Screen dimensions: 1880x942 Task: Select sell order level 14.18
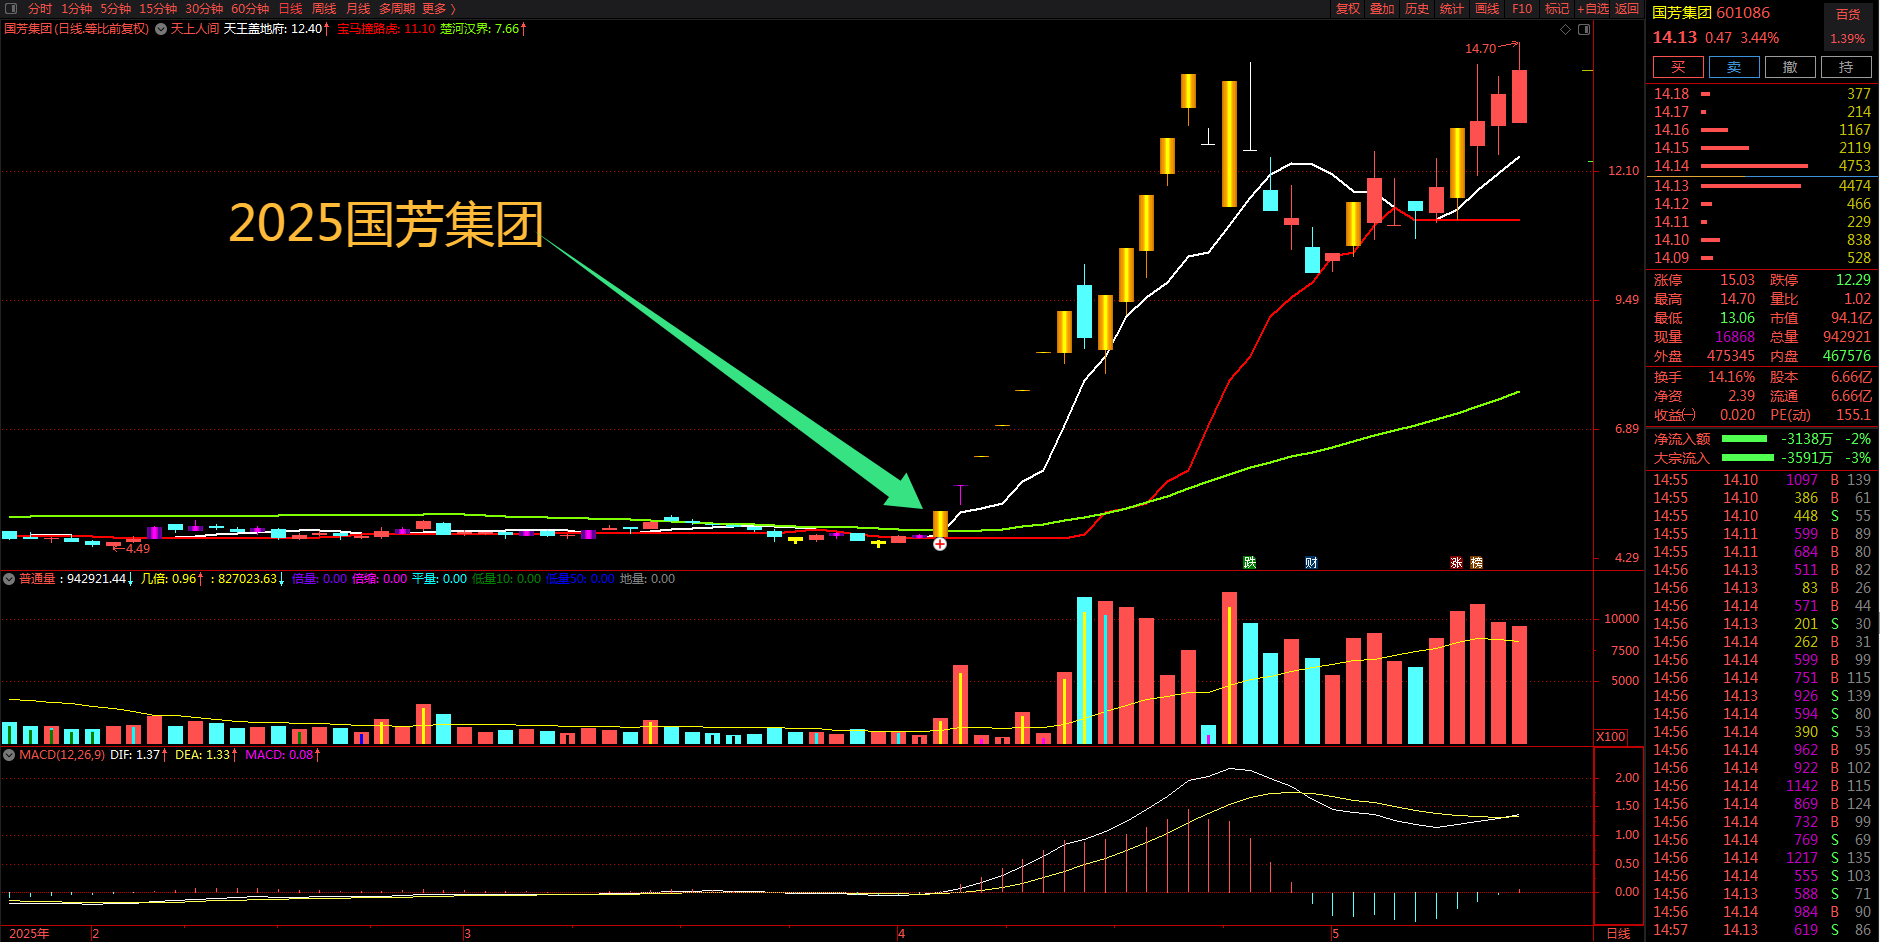point(1762,94)
